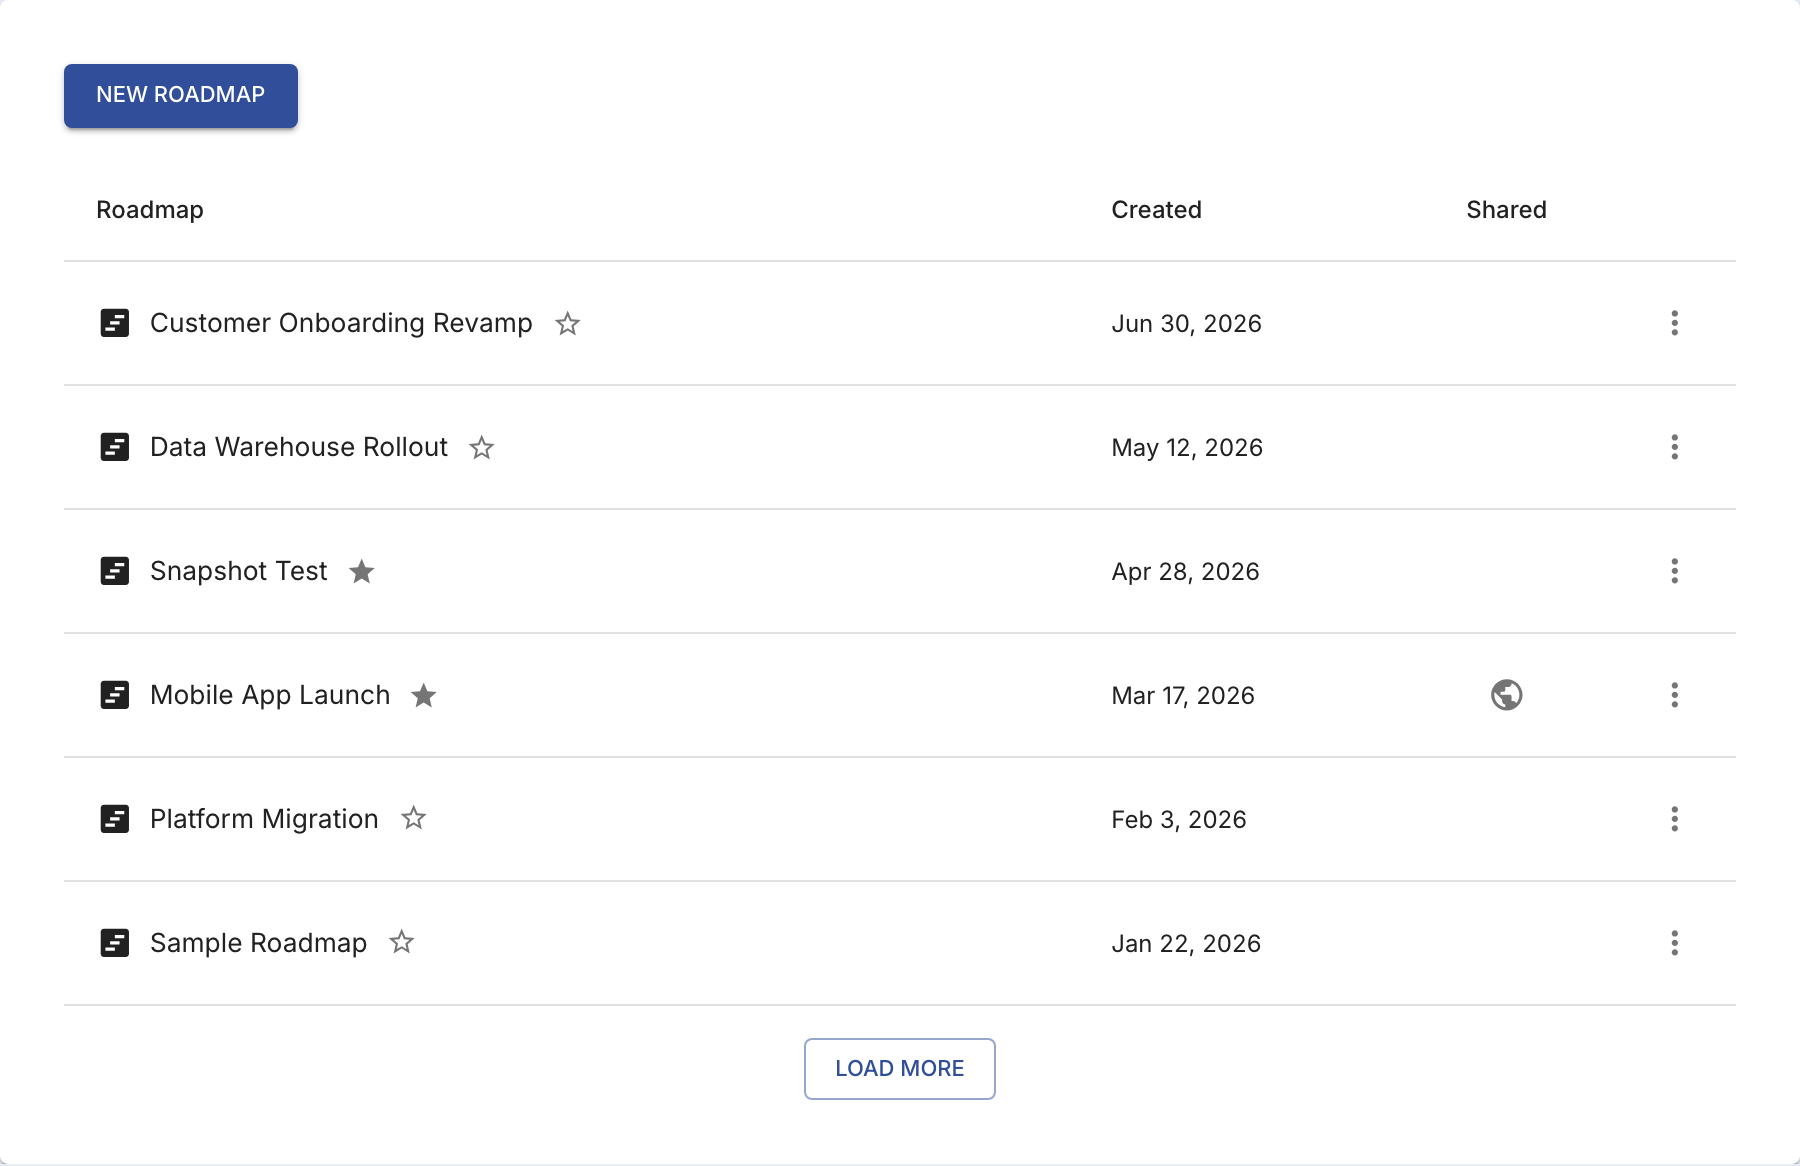Load more roadmaps with LOAD MORE button

point(900,1069)
